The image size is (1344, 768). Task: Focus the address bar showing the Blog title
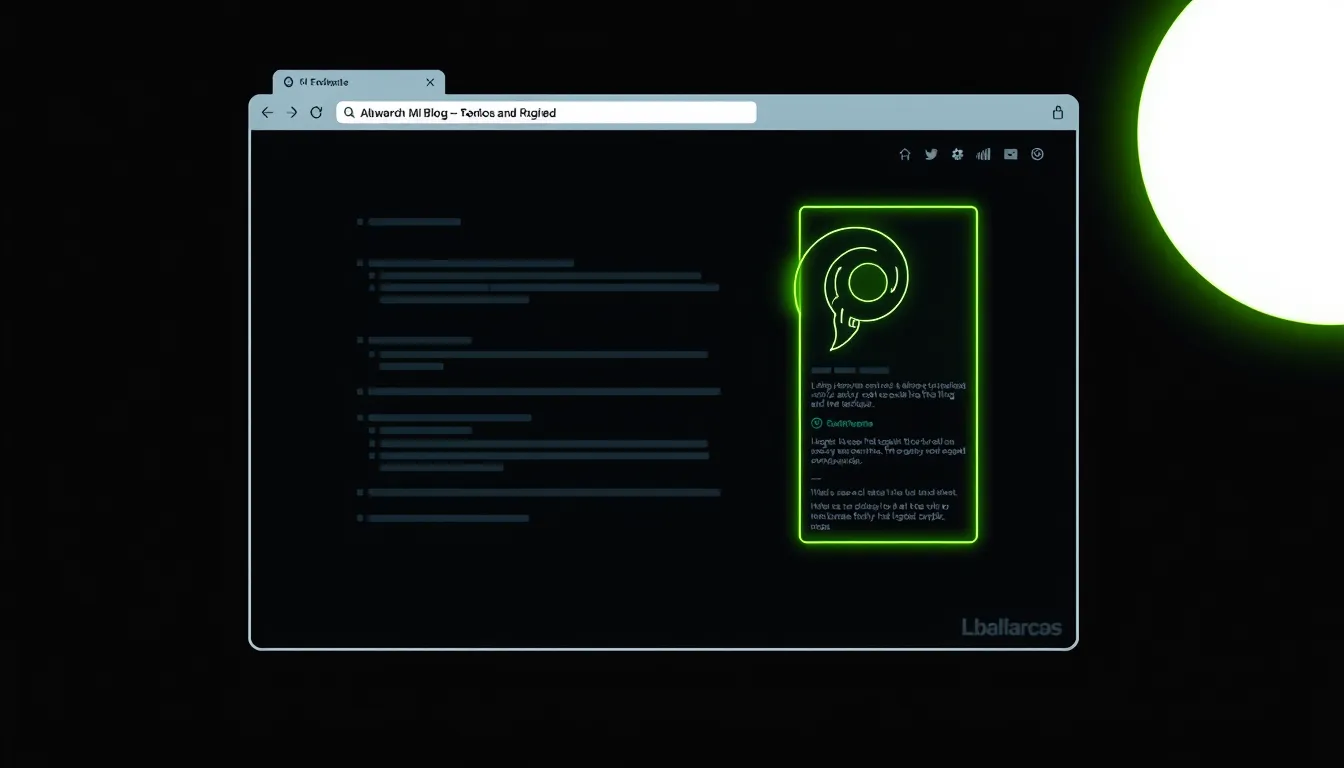coord(546,113)
